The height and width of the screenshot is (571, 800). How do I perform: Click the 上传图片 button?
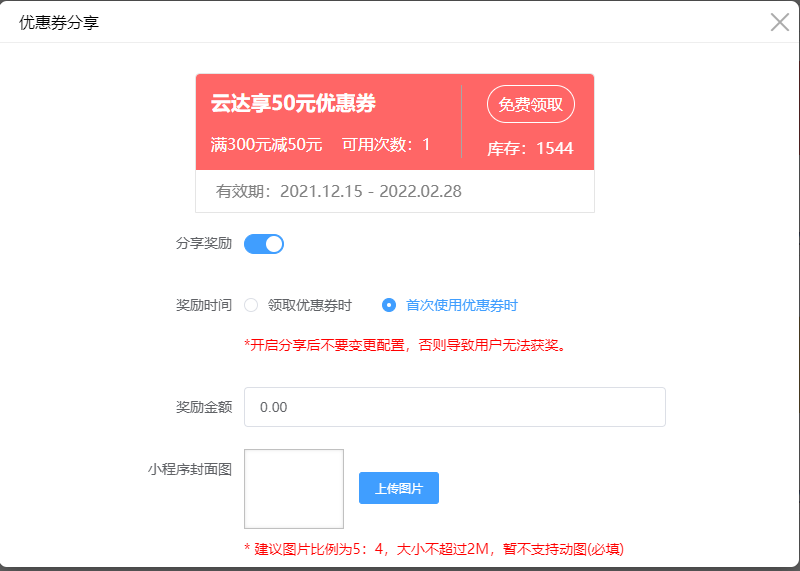click(x=398, y=488)
